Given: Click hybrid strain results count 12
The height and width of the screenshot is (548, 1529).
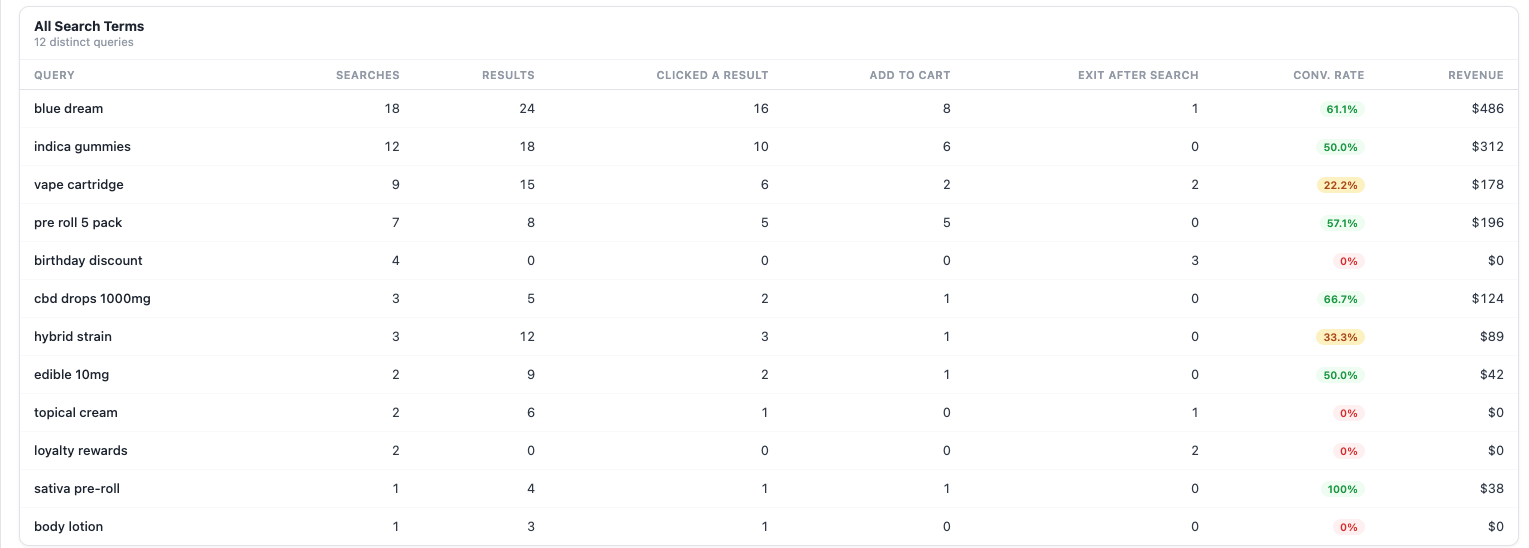Looking at the screenshot, I should click(527, 337).
